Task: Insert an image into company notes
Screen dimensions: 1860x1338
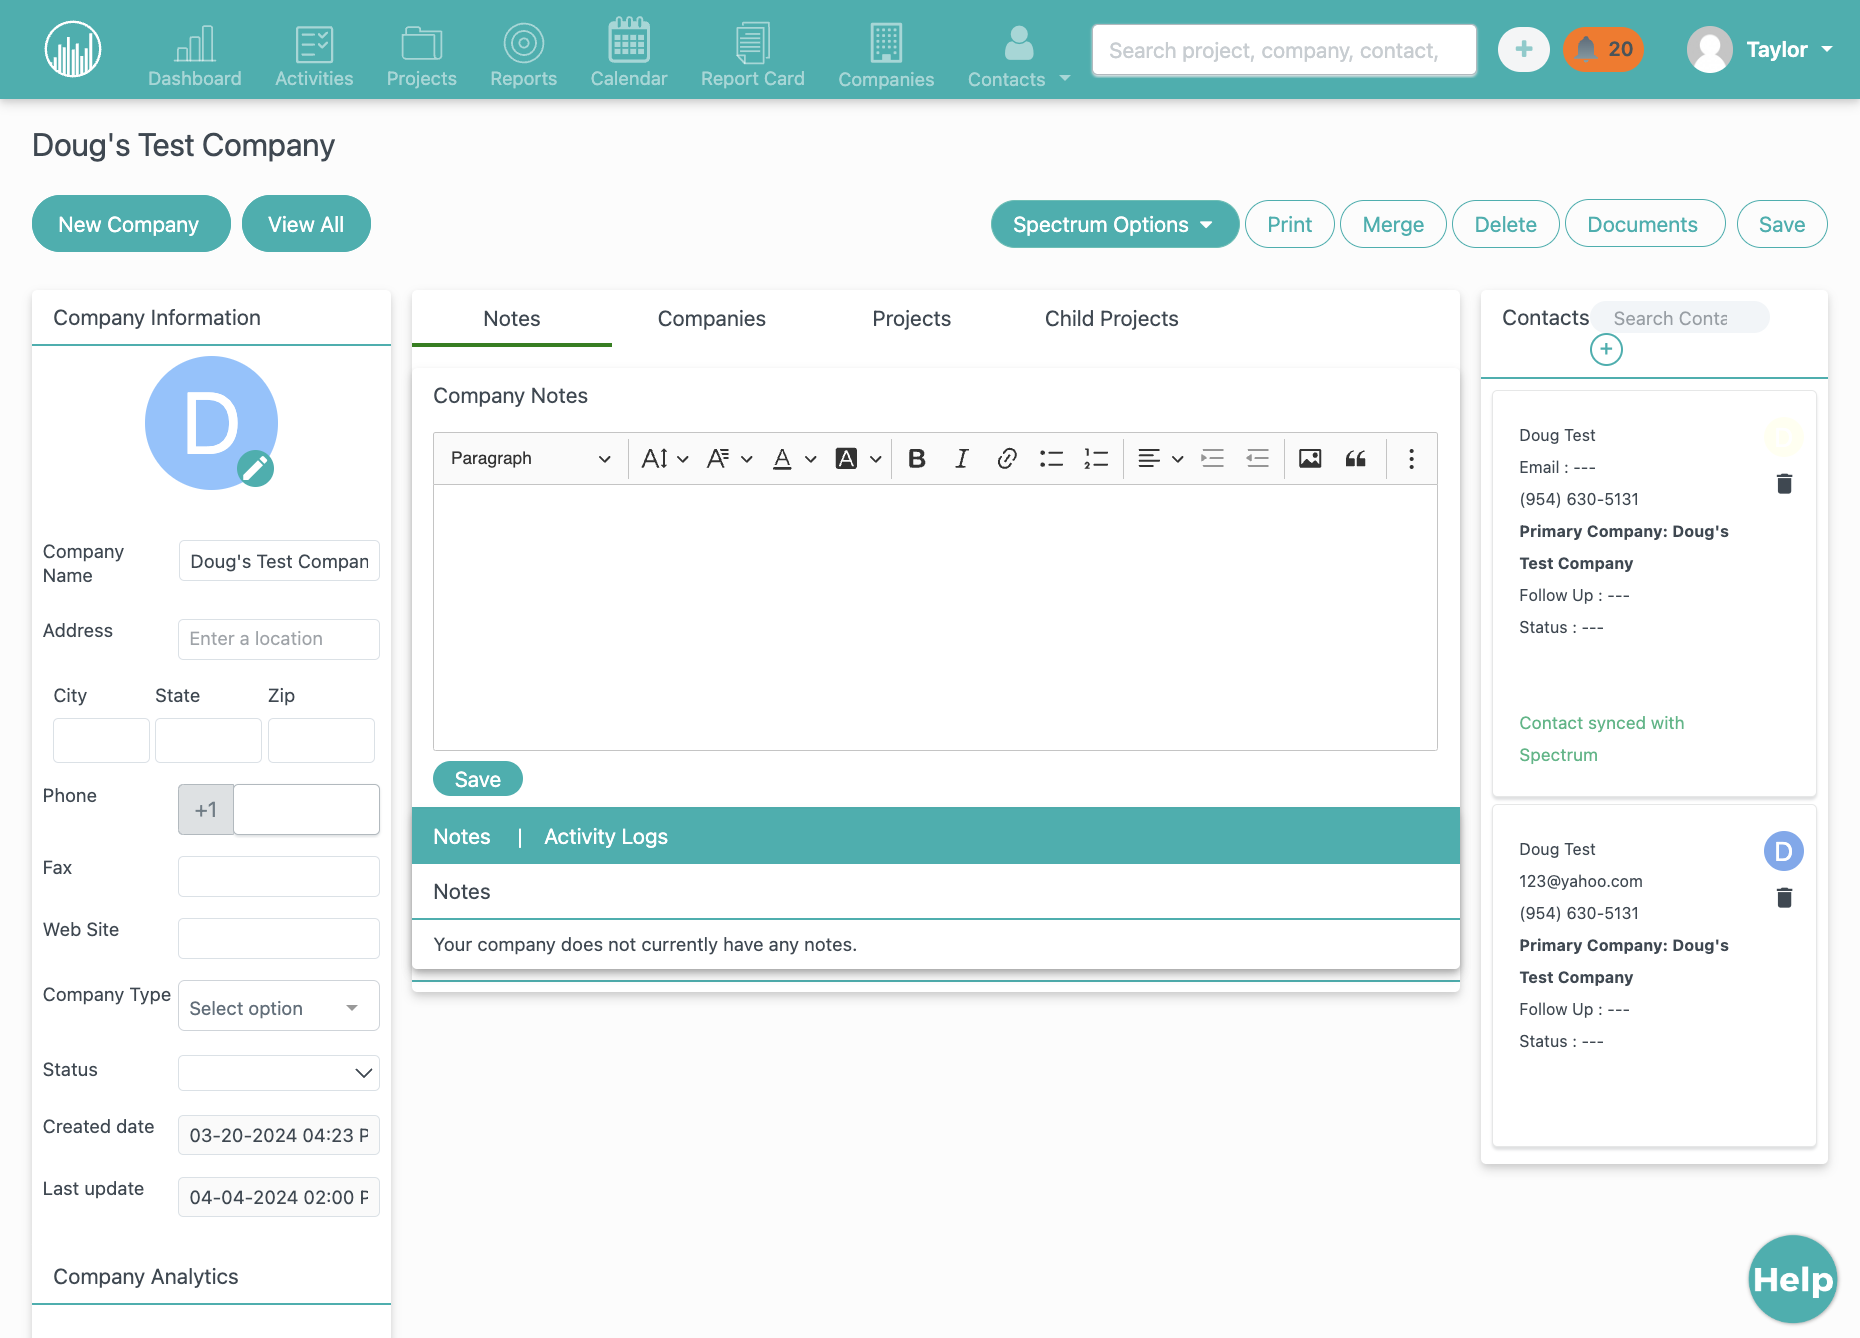Action: click(x=1310, y=458)
